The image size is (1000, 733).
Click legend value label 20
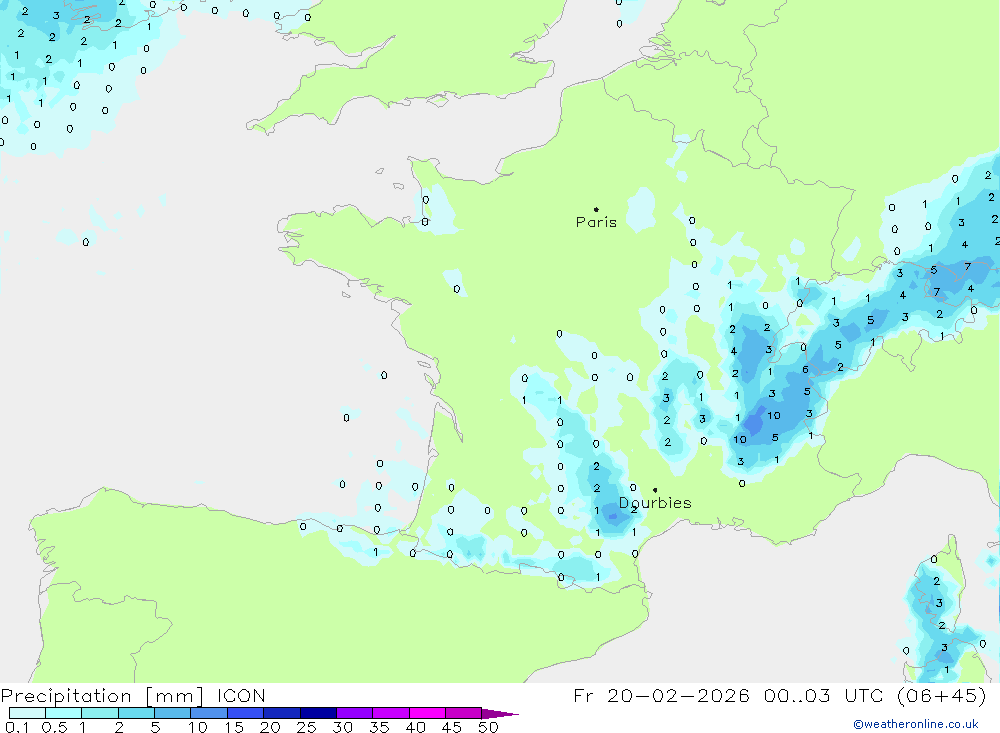click(x=270, y=727)
